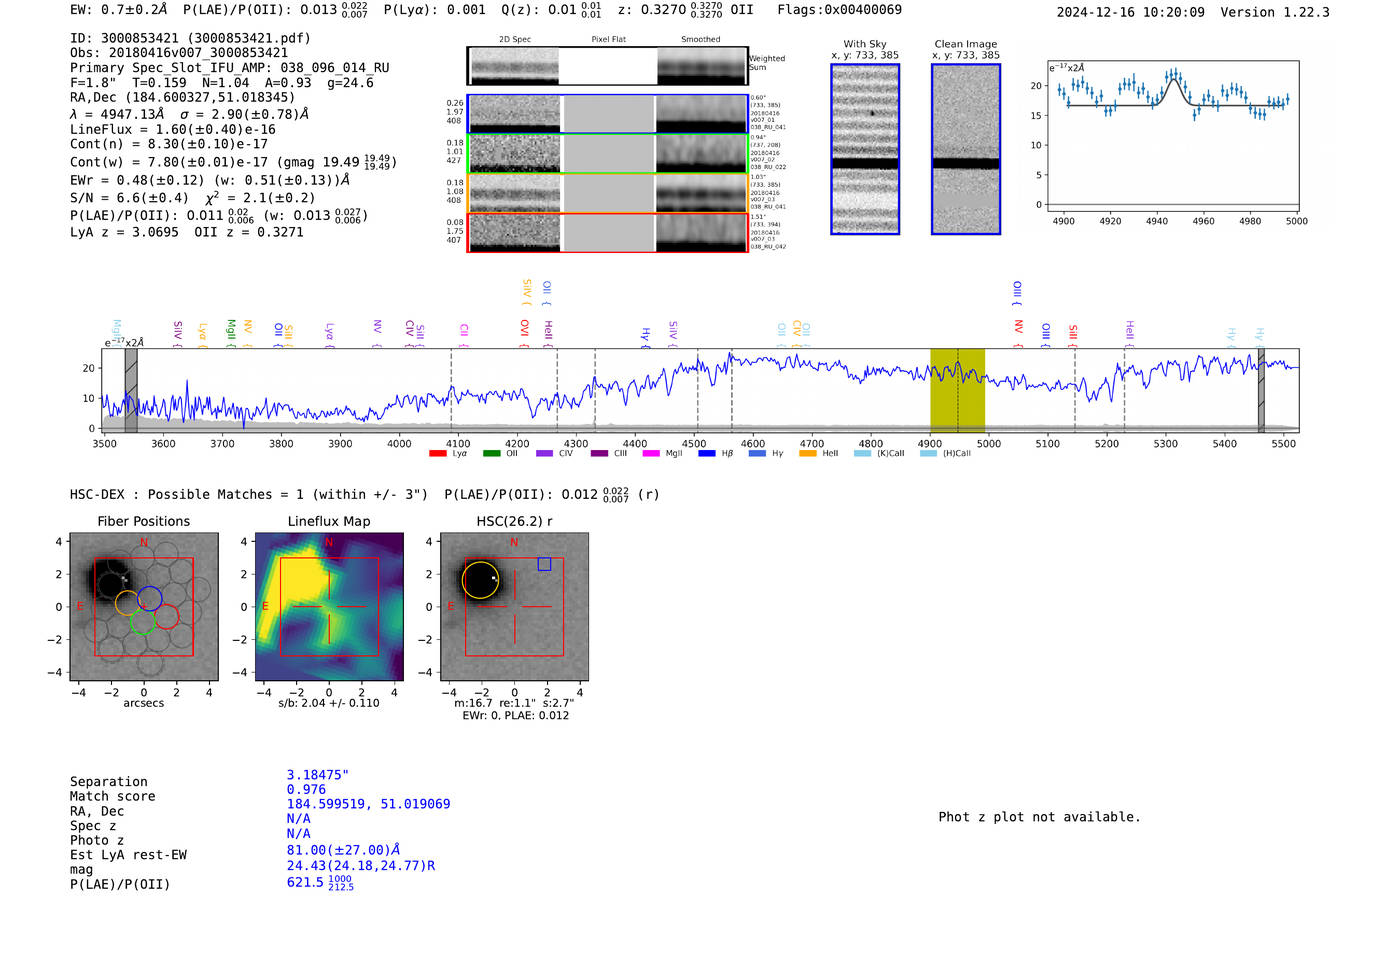Screen dimensions: 1400x953
Task: Click the 'Version 1.22.3' label
Action: [x=1276, y=12]
